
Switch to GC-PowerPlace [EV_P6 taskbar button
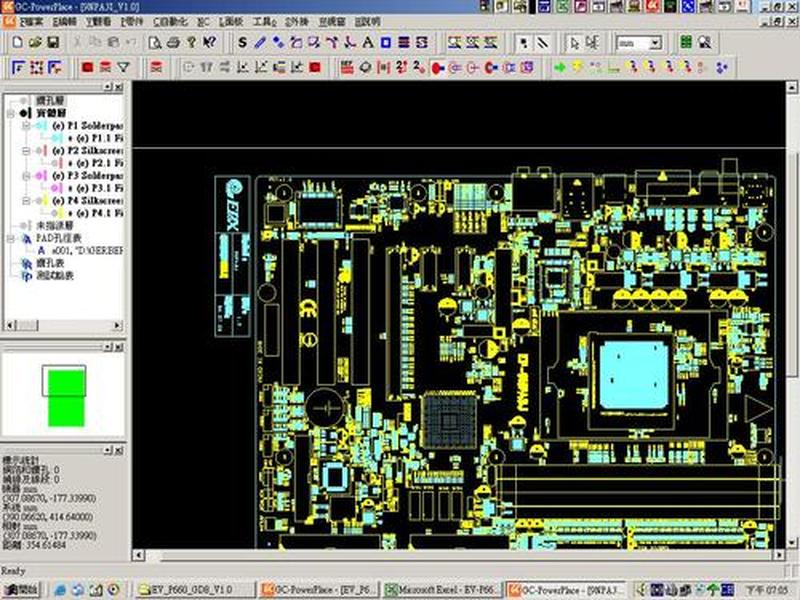318,589
